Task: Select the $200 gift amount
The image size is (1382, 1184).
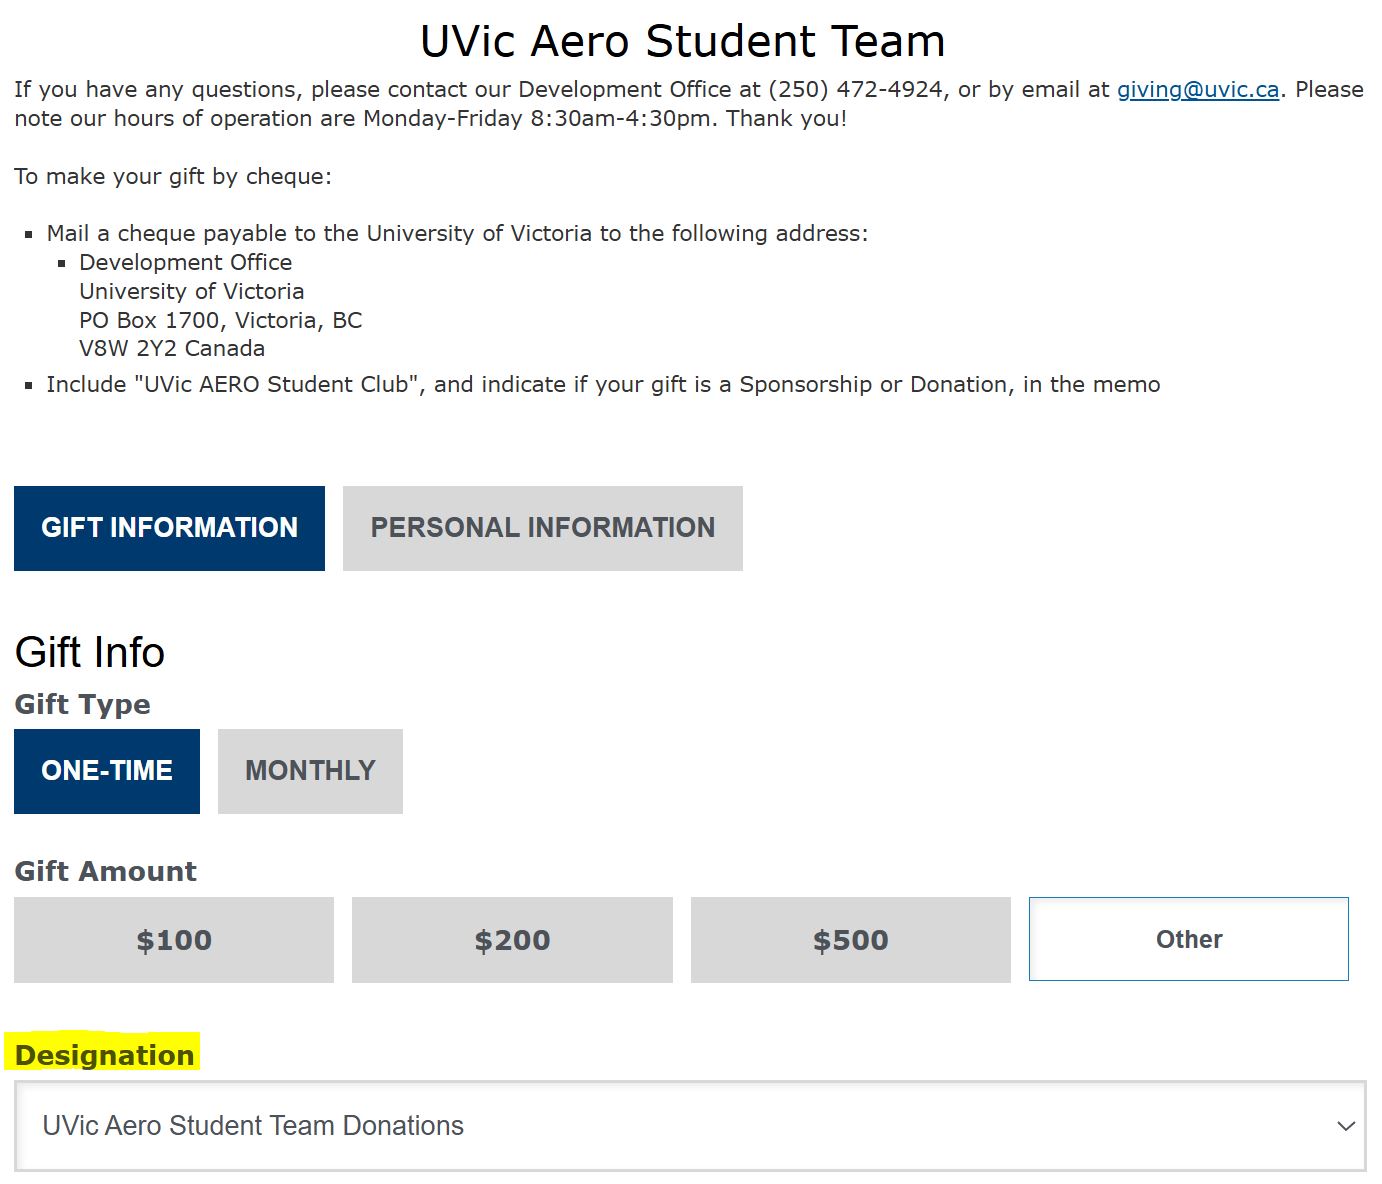Action: (x=512, y=940)
